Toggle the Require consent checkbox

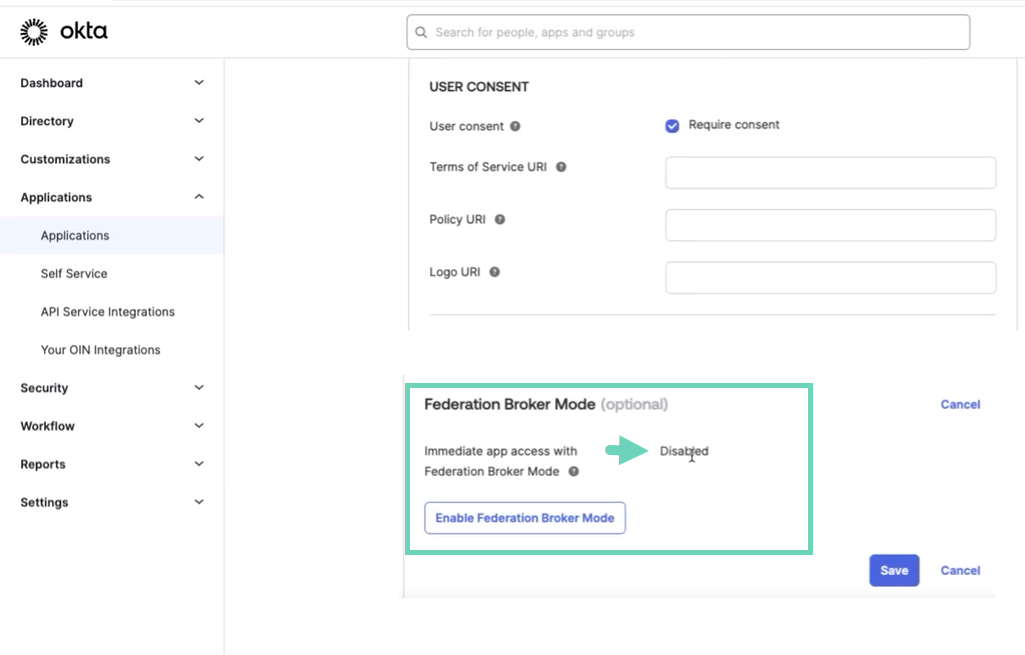672,125
